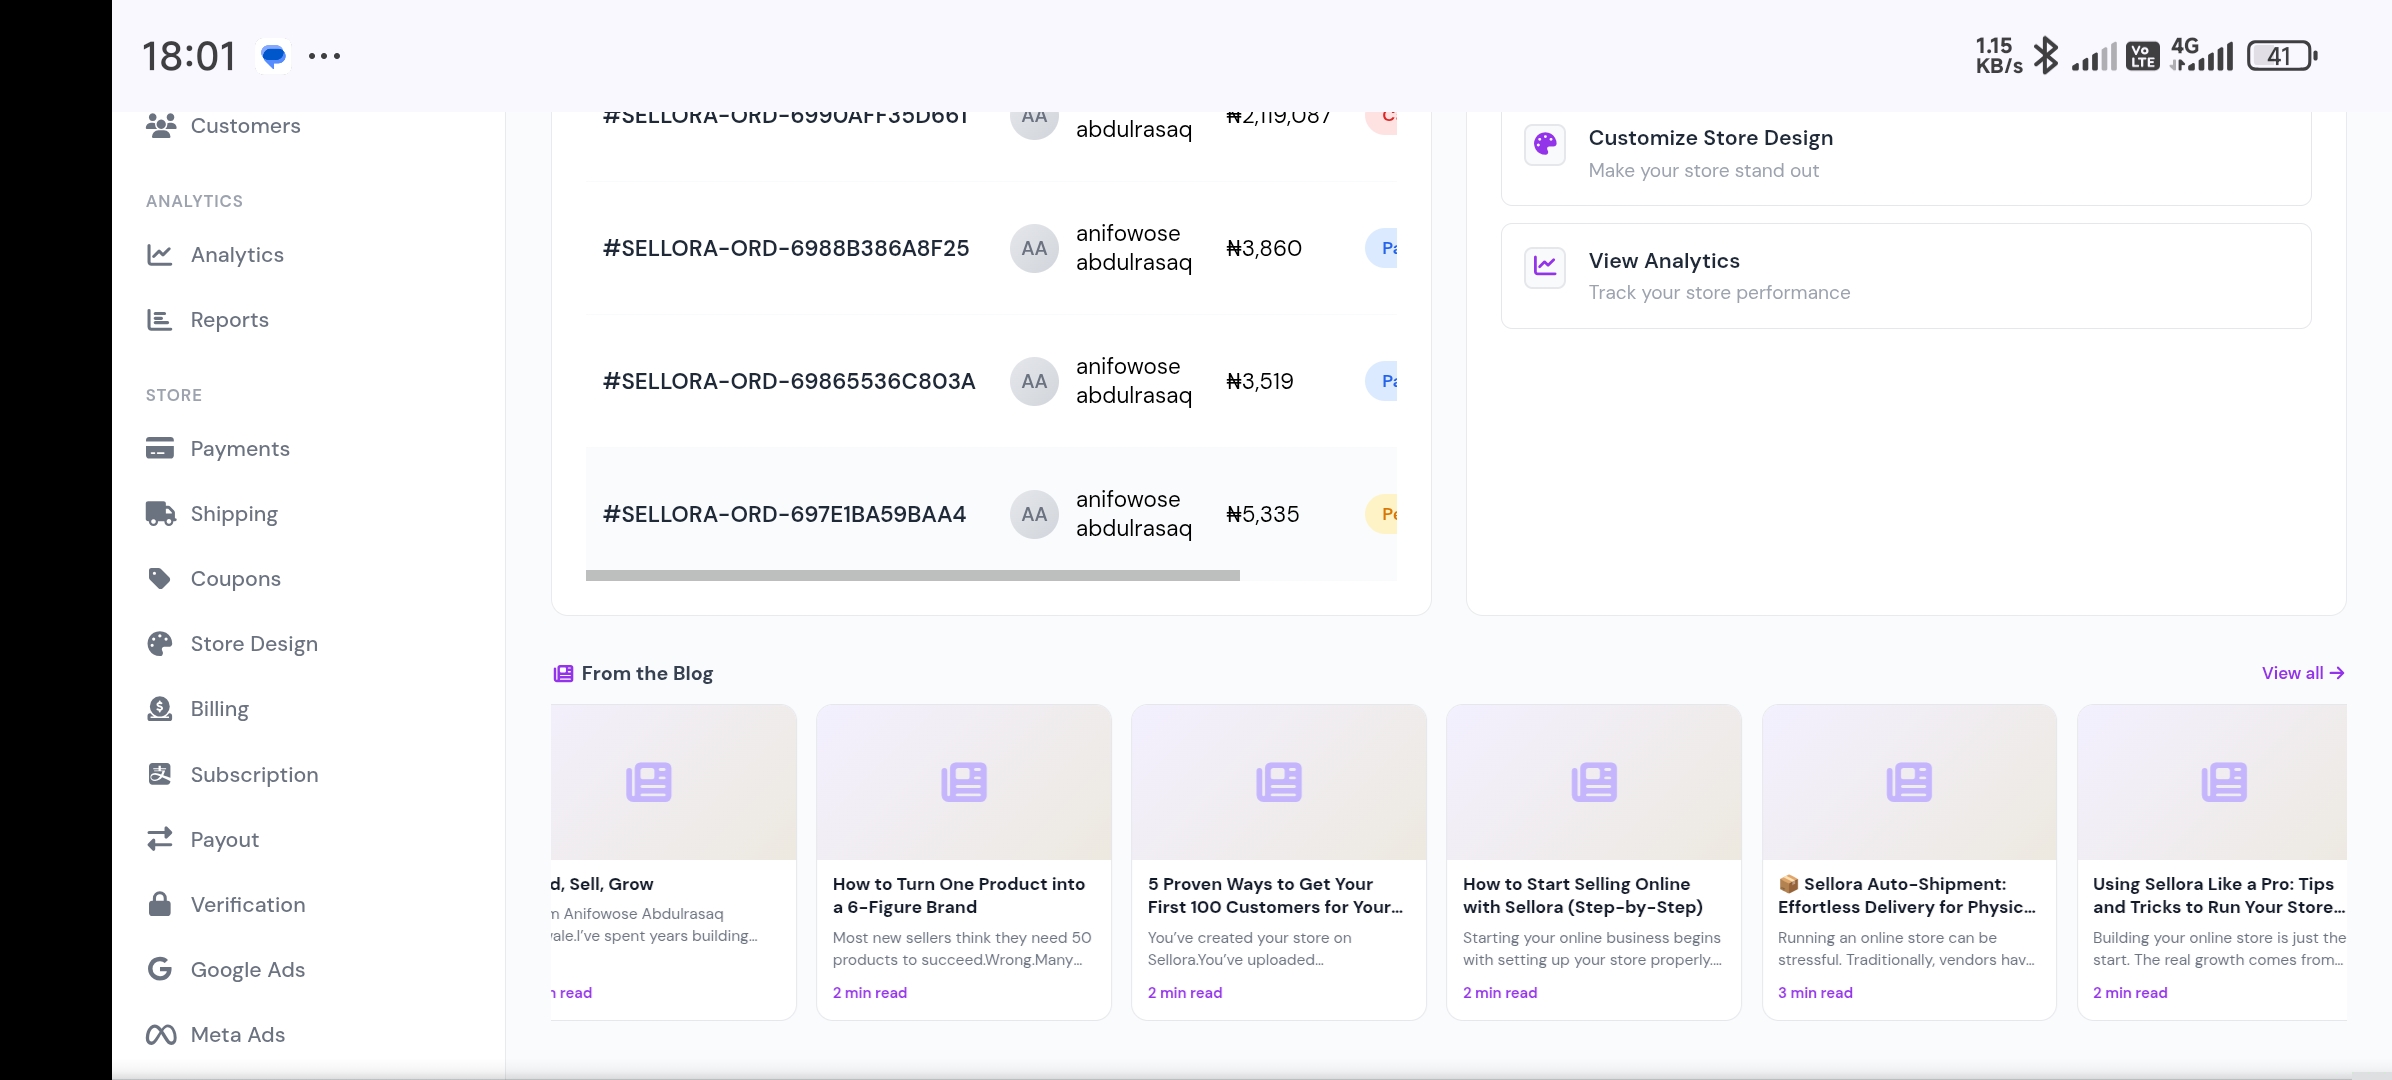
Task: Open the 5 Proven Ways blog thumbnail
Action: point(1278,782)
